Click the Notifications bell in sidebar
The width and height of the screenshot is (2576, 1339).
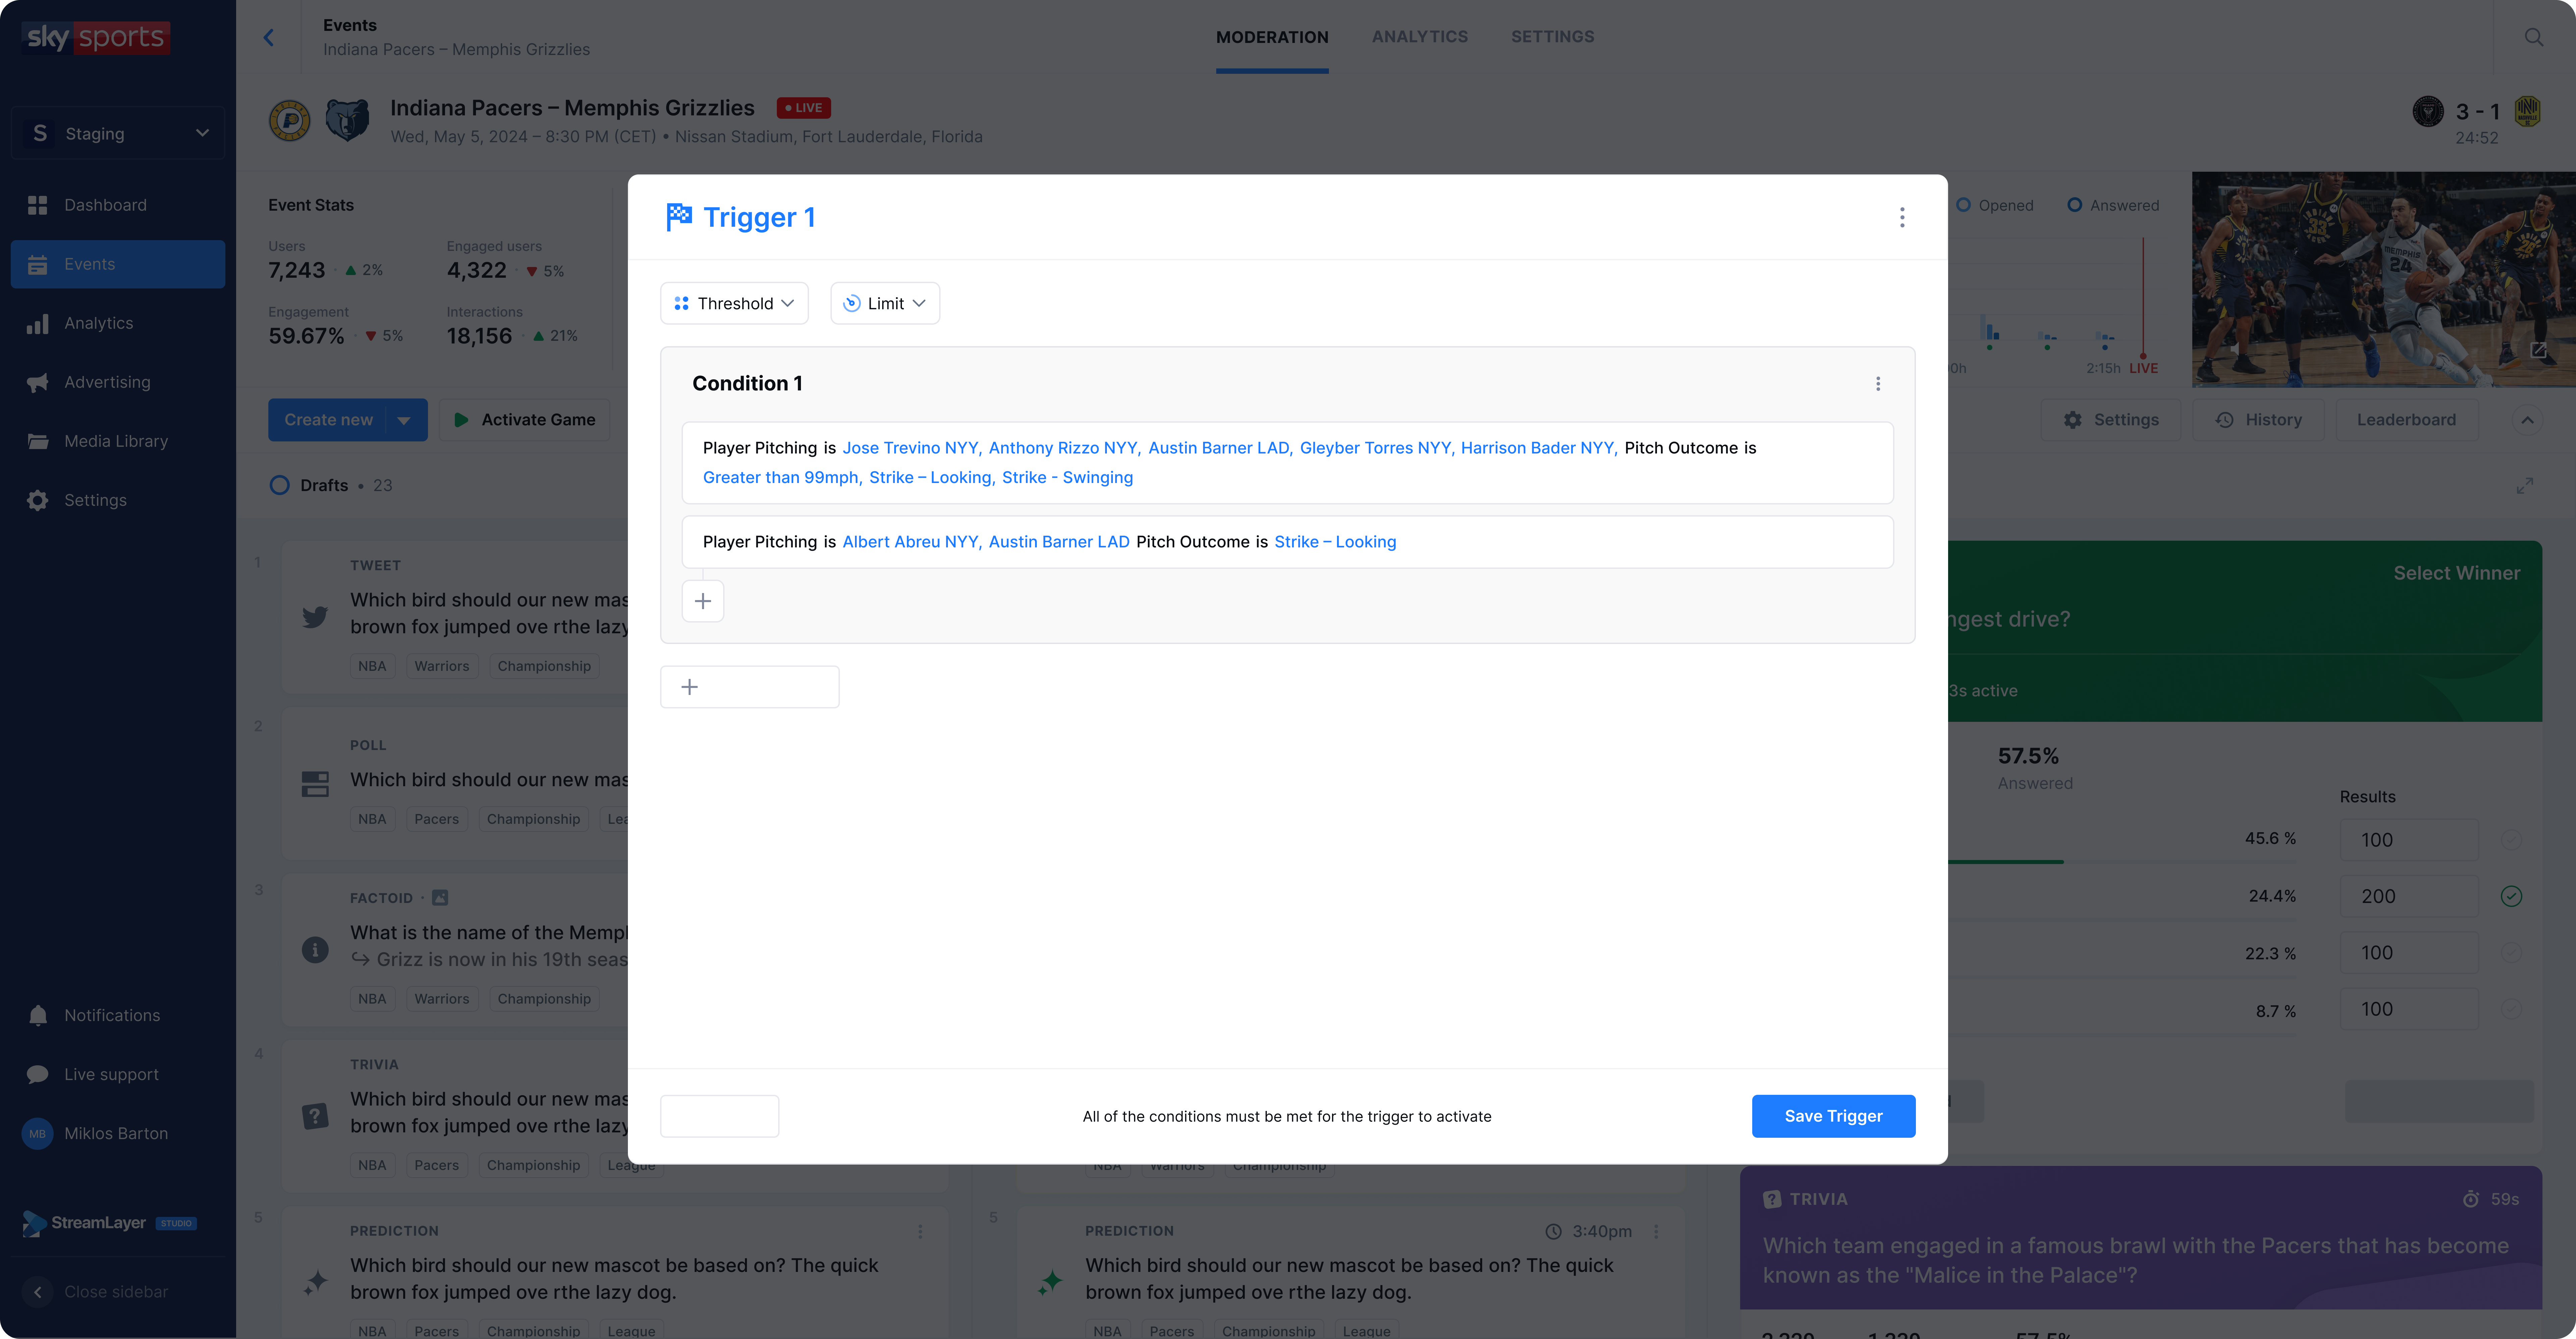(38, 1015)
